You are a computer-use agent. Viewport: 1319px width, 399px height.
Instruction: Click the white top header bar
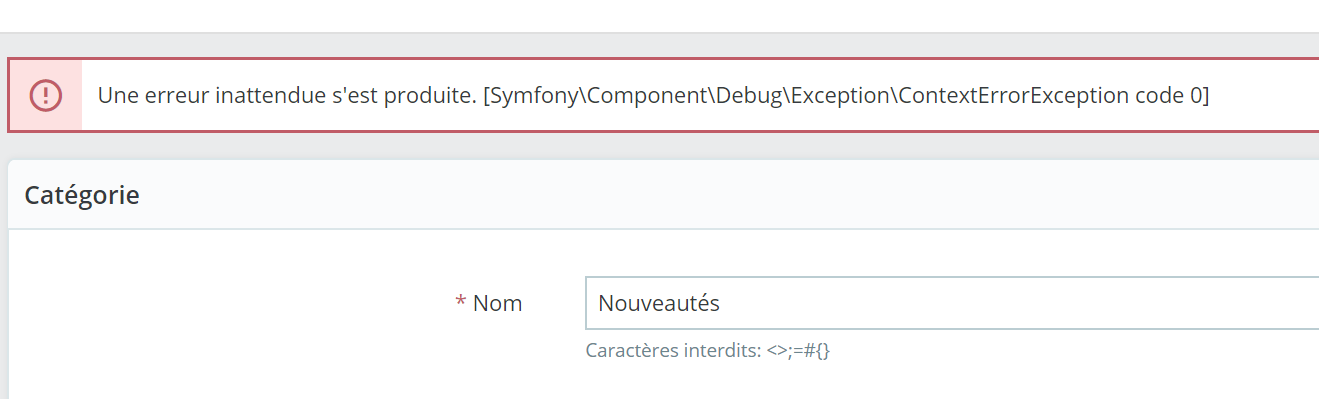click(659, 15)
